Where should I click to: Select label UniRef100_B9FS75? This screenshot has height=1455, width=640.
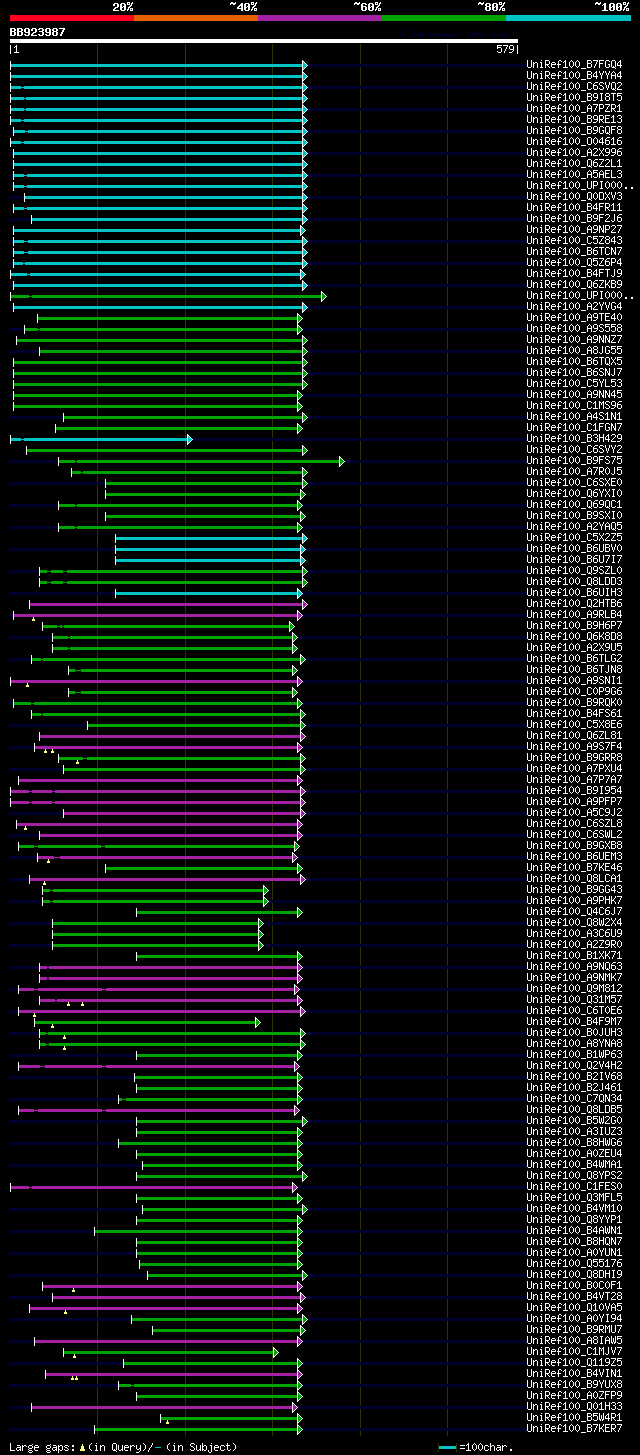tap(574, 461)
